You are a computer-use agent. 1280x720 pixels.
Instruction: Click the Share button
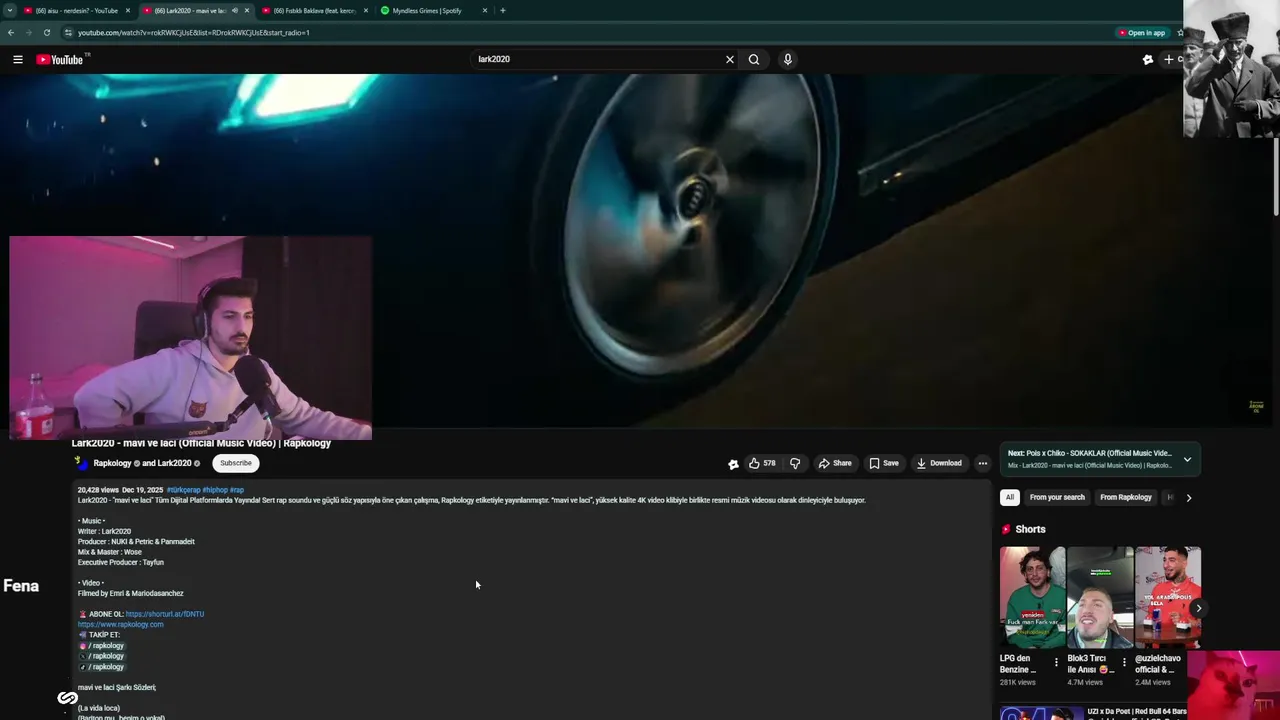(x=835, y=463)
